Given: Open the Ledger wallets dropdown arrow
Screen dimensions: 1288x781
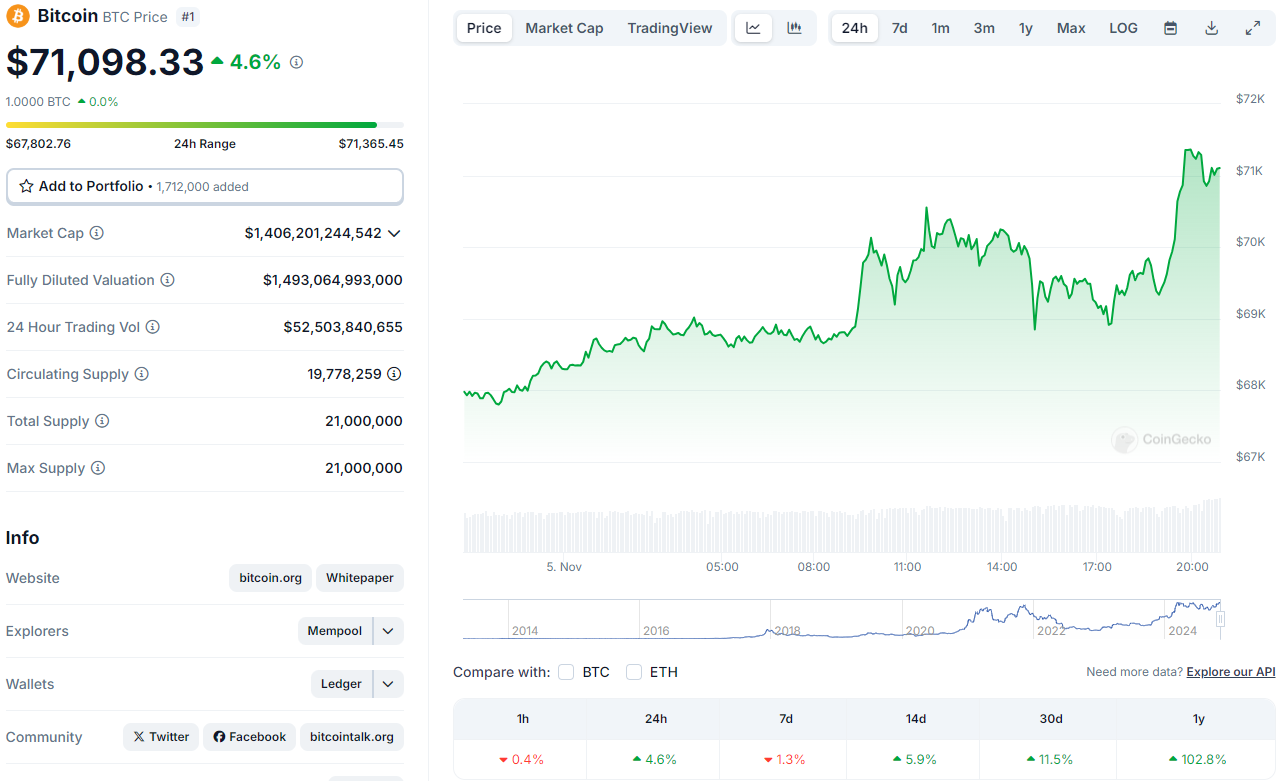Looking at the screenshot, I should (x=389, y=684).
